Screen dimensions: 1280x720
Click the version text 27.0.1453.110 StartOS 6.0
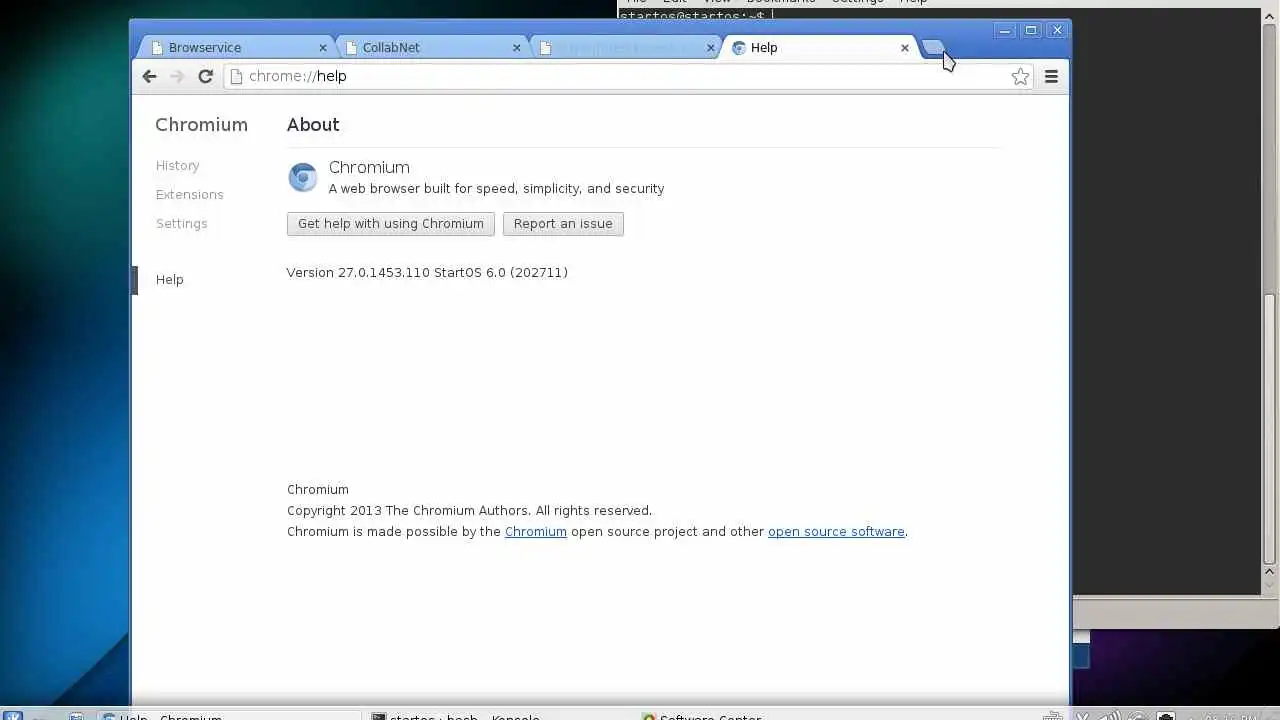click(427, 272)
